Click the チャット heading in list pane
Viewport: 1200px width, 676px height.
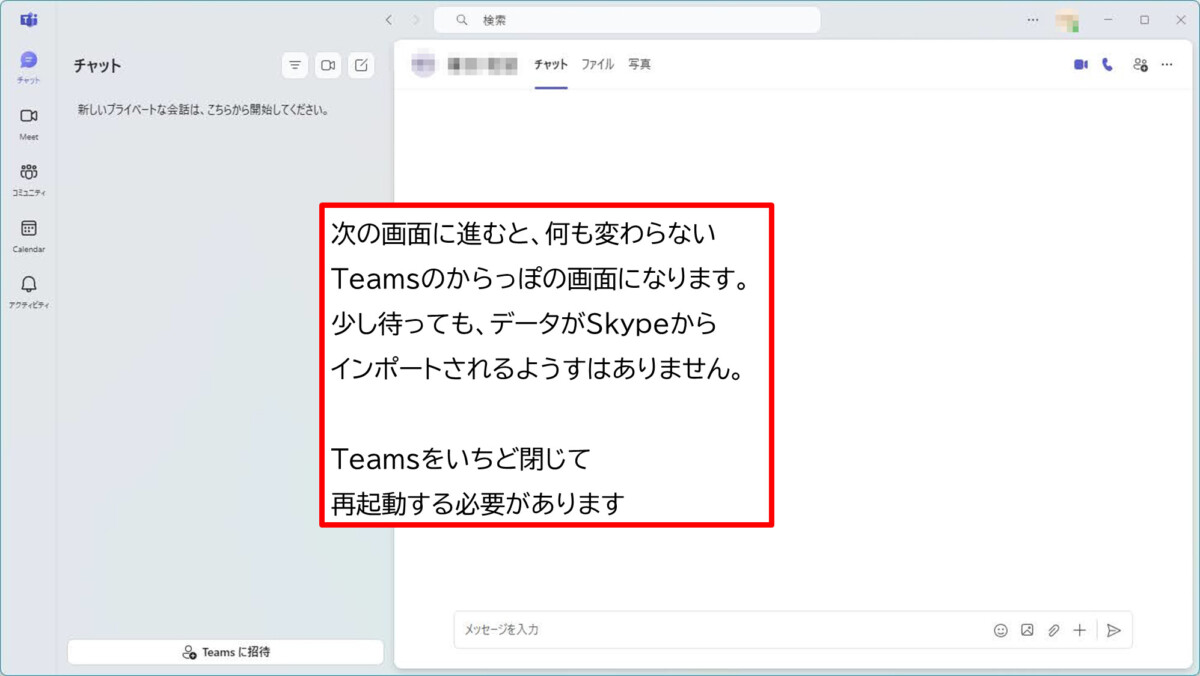pos(97,66)
